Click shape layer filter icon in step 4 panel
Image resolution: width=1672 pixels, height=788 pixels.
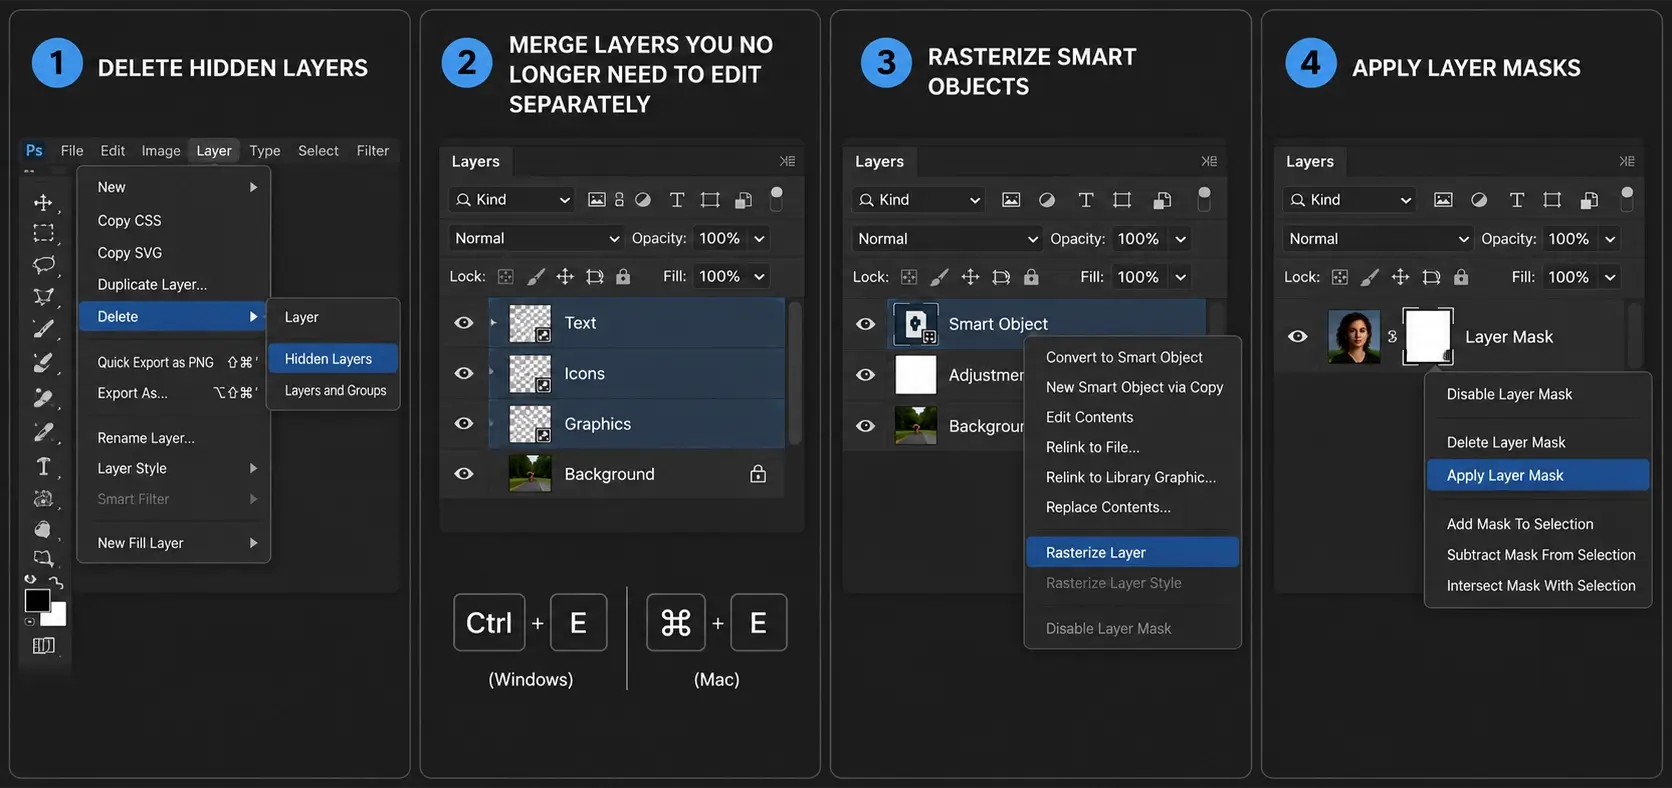coord(1552,200)
